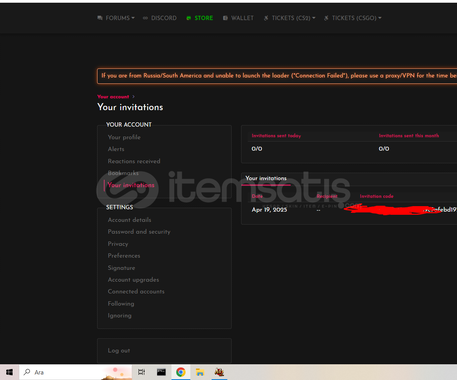Open 'Password and security' settings
Image resolution: width=457 pixels, height=380 pixels.
pos(139,232)
